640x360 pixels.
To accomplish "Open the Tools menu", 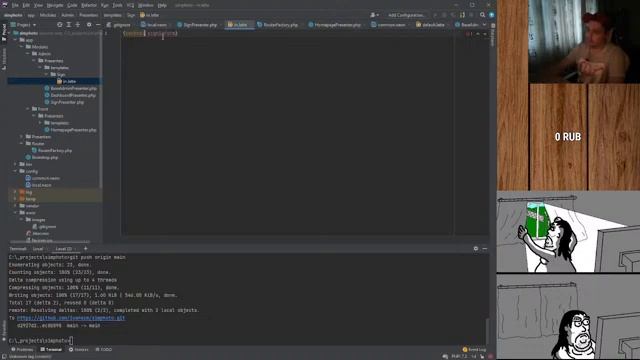I will point(117,5).
